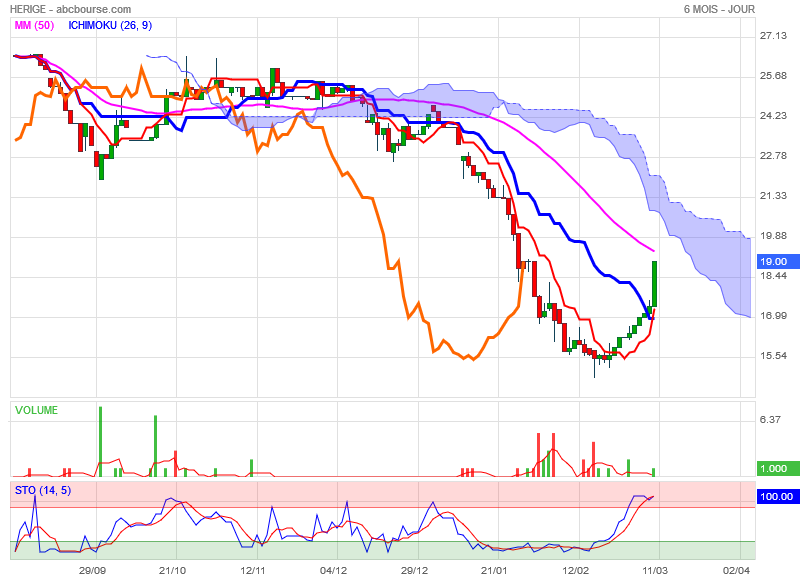Viewport: 800px width, 580px height.
Task: Click the 21/10 date axis label
Action: [x=172, y=570]
